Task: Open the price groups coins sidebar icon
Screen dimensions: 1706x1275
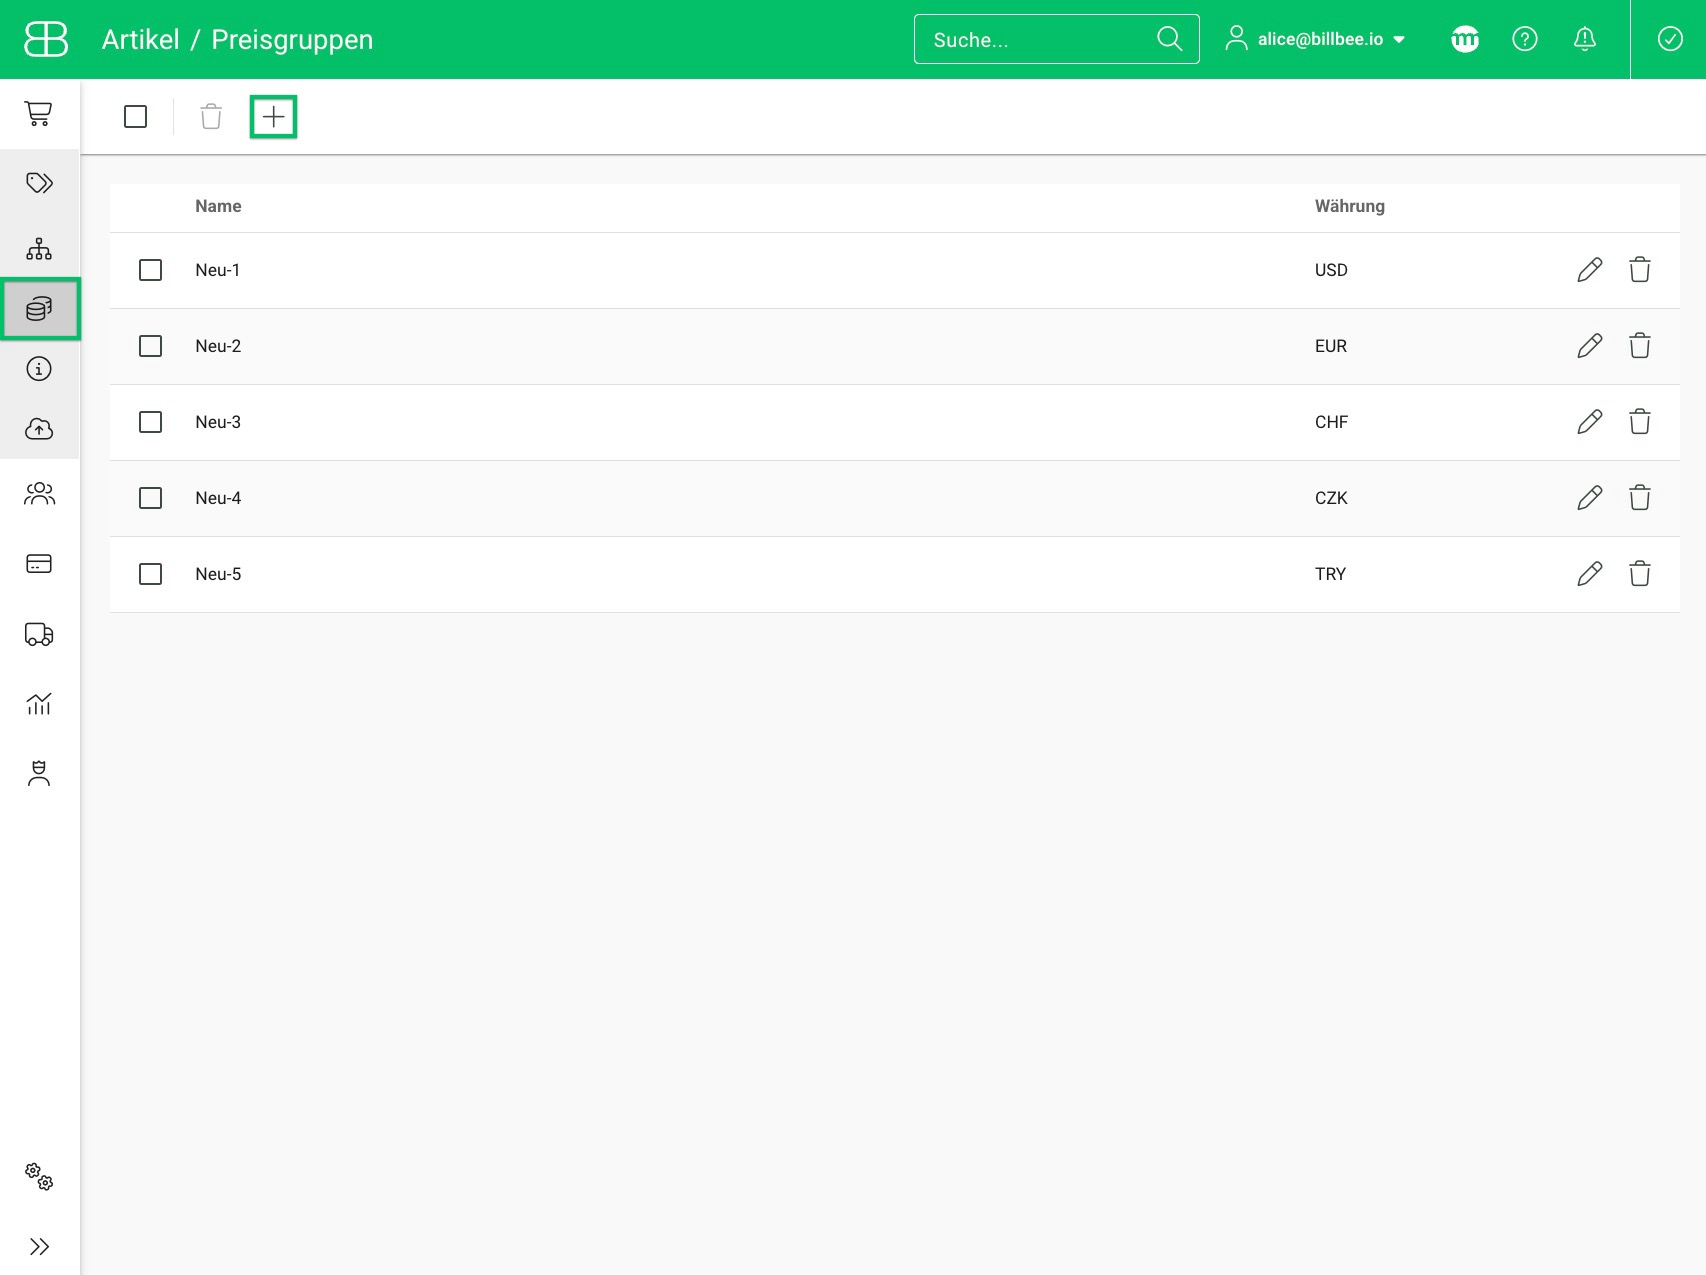Action: (x=39, y=309)
